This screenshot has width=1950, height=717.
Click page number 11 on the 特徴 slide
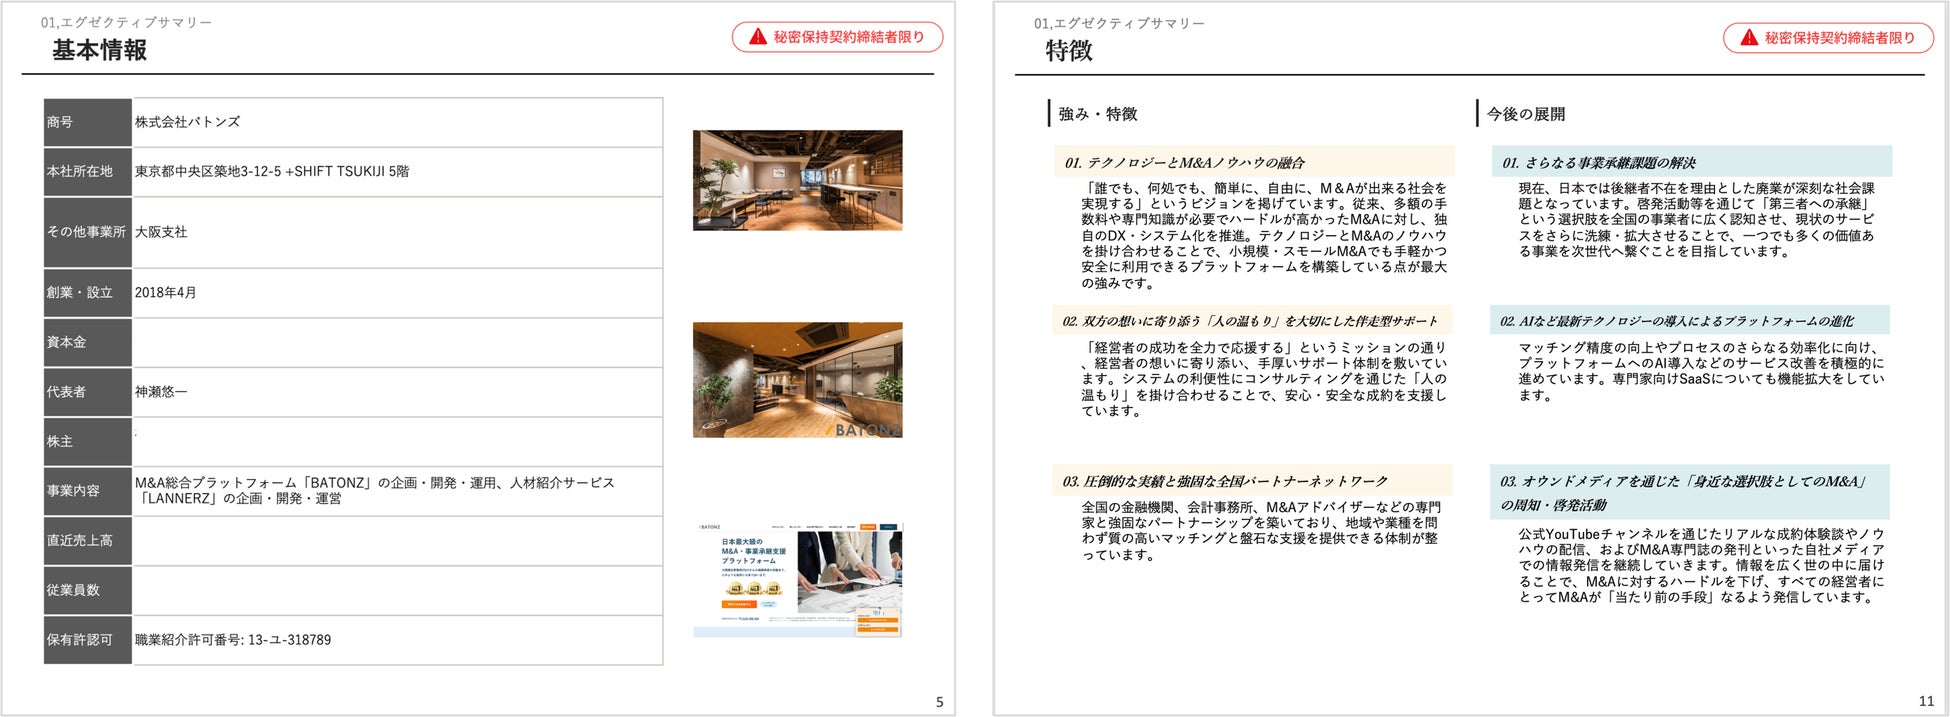[1926, 702]
